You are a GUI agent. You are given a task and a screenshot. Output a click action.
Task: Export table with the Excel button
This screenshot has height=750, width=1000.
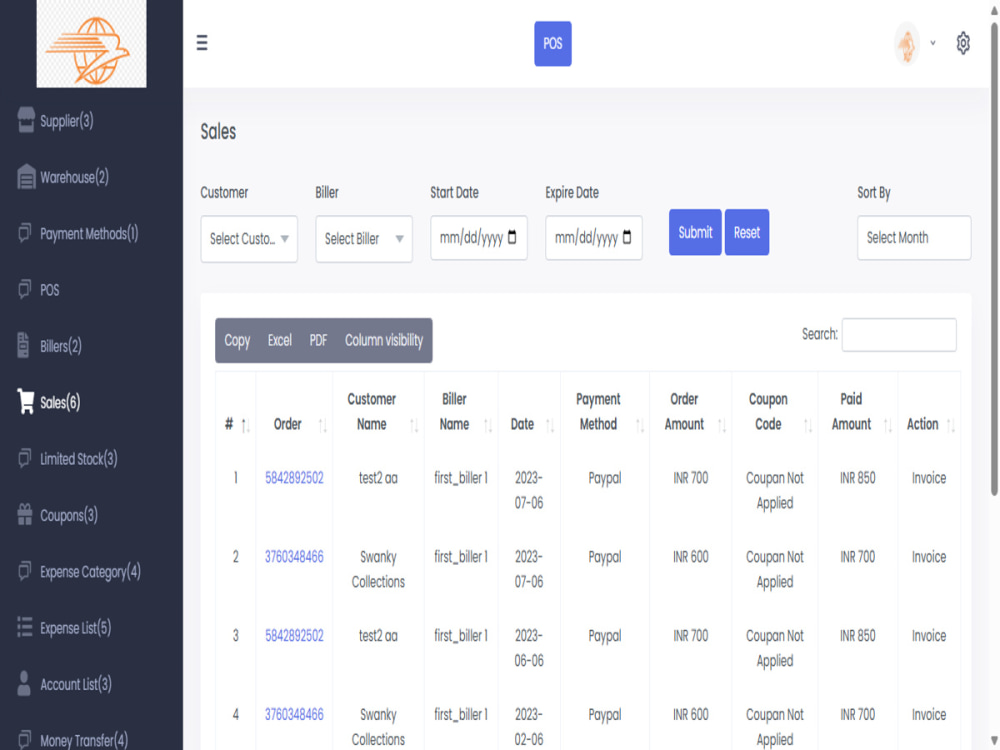(279, 340)
